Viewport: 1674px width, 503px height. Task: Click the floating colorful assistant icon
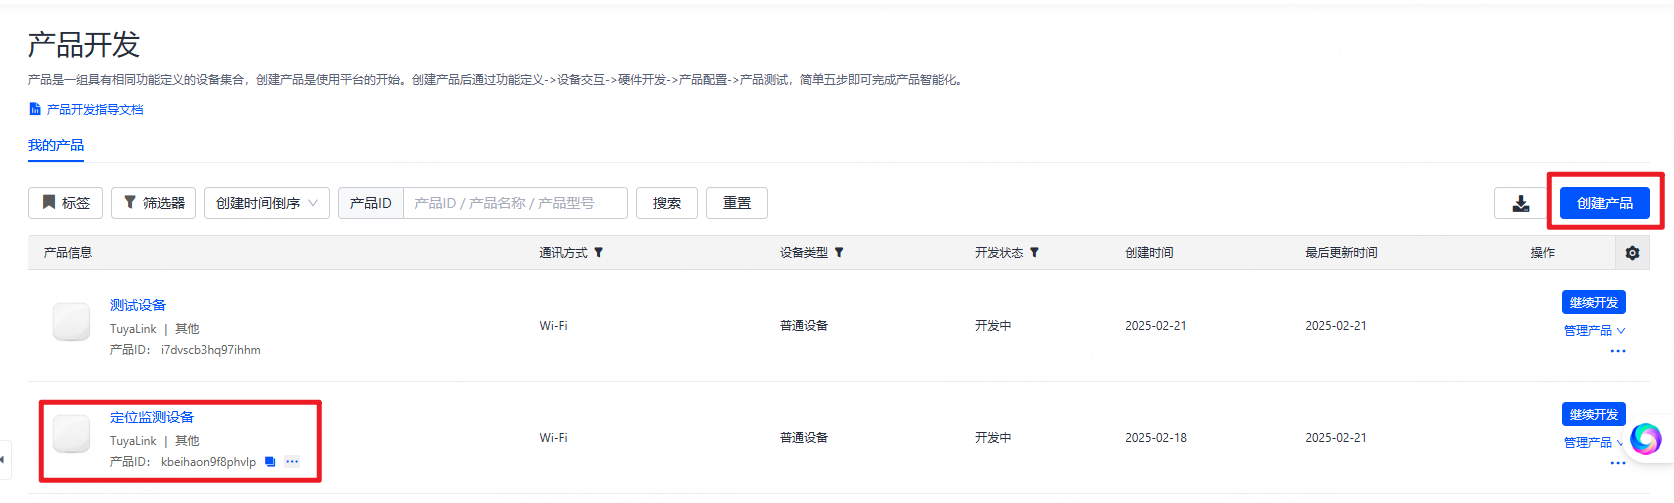coord(1645,439)
